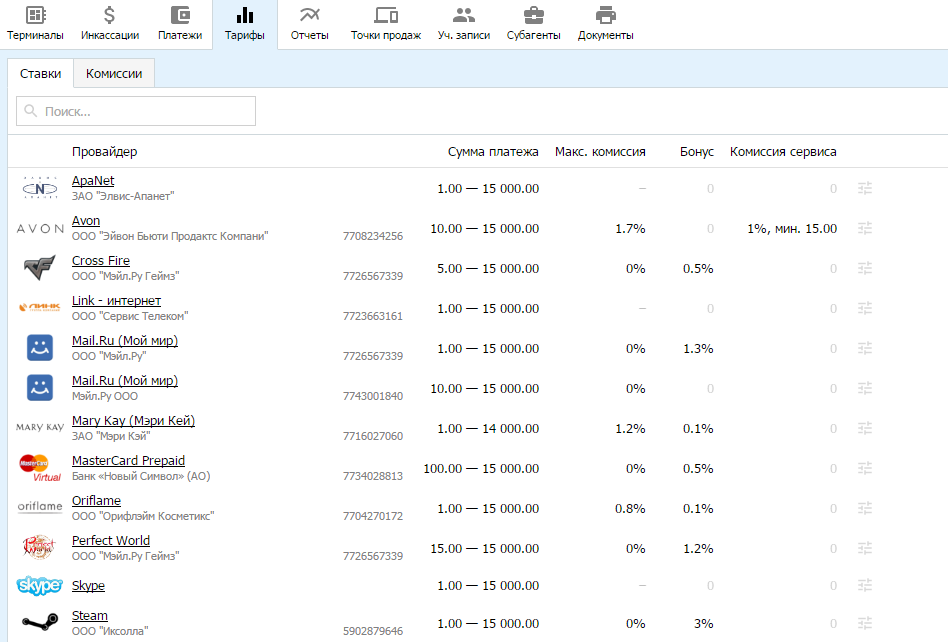
Task: Click settings sliders icon for Mail.Ru 7726567339 row
Action: (865, 348)
